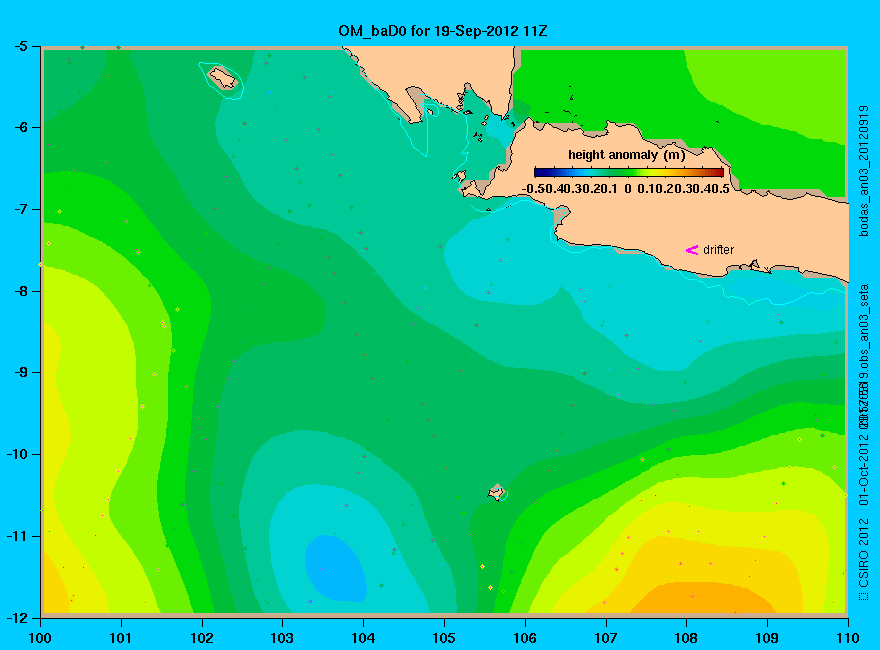Viewport: 880px width, 650px height.
Task: Click the x-axis label 110
Action: click(x=848, y=638)
